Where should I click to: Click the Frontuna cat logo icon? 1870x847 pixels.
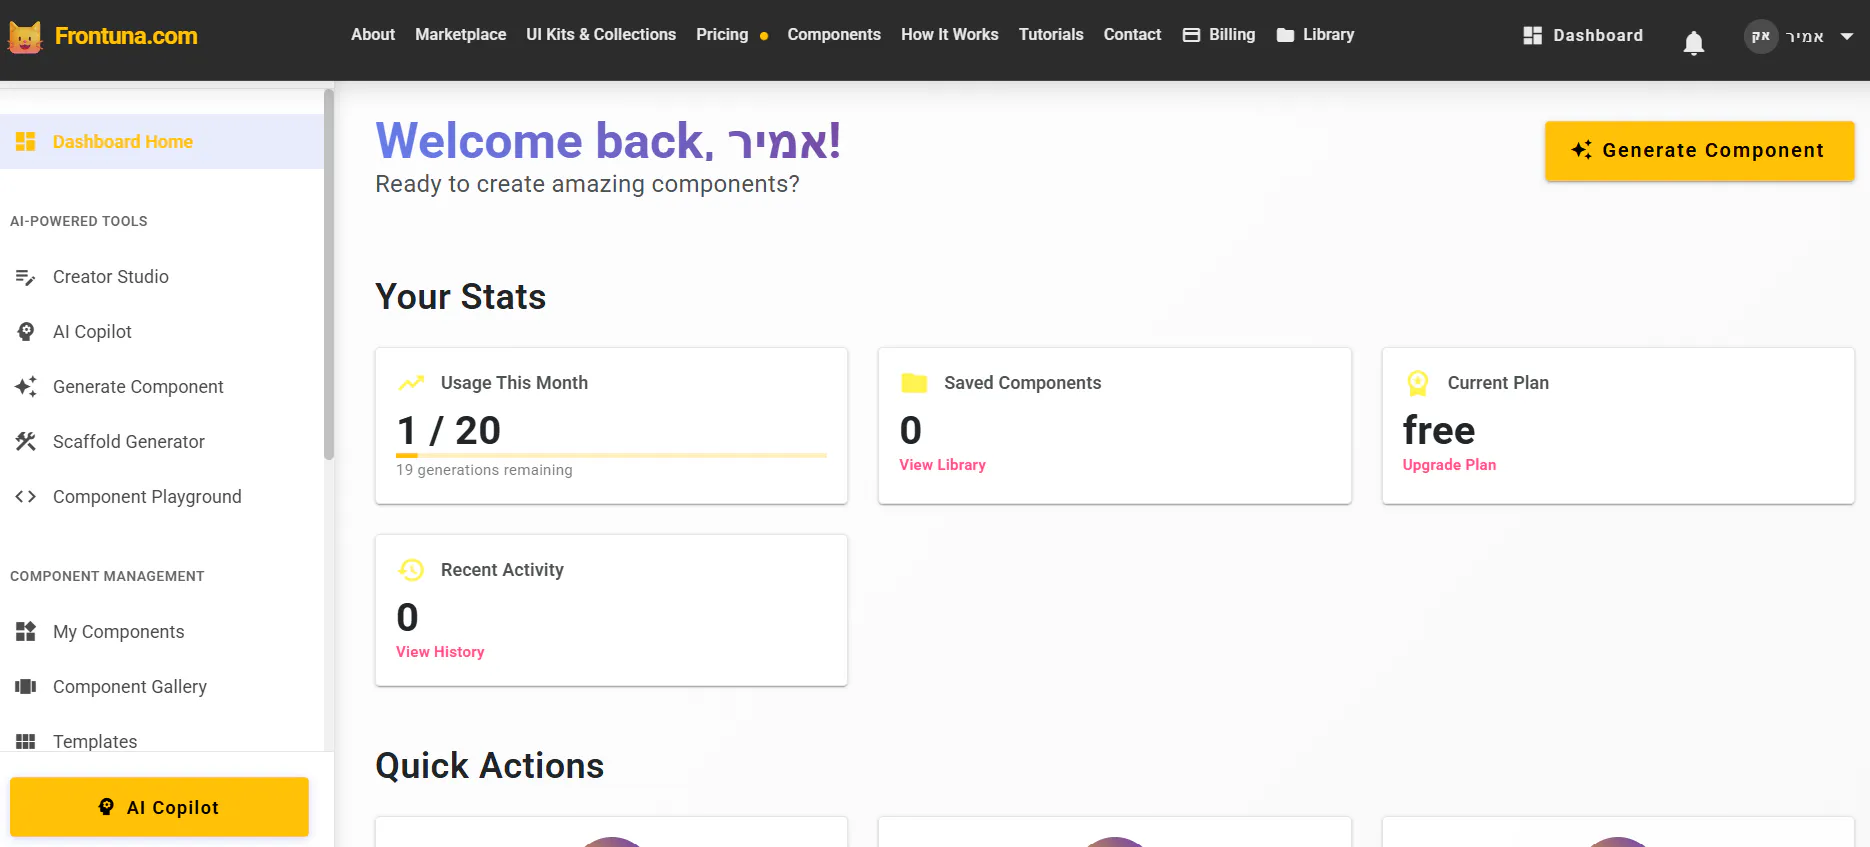[x=25, y=37]
